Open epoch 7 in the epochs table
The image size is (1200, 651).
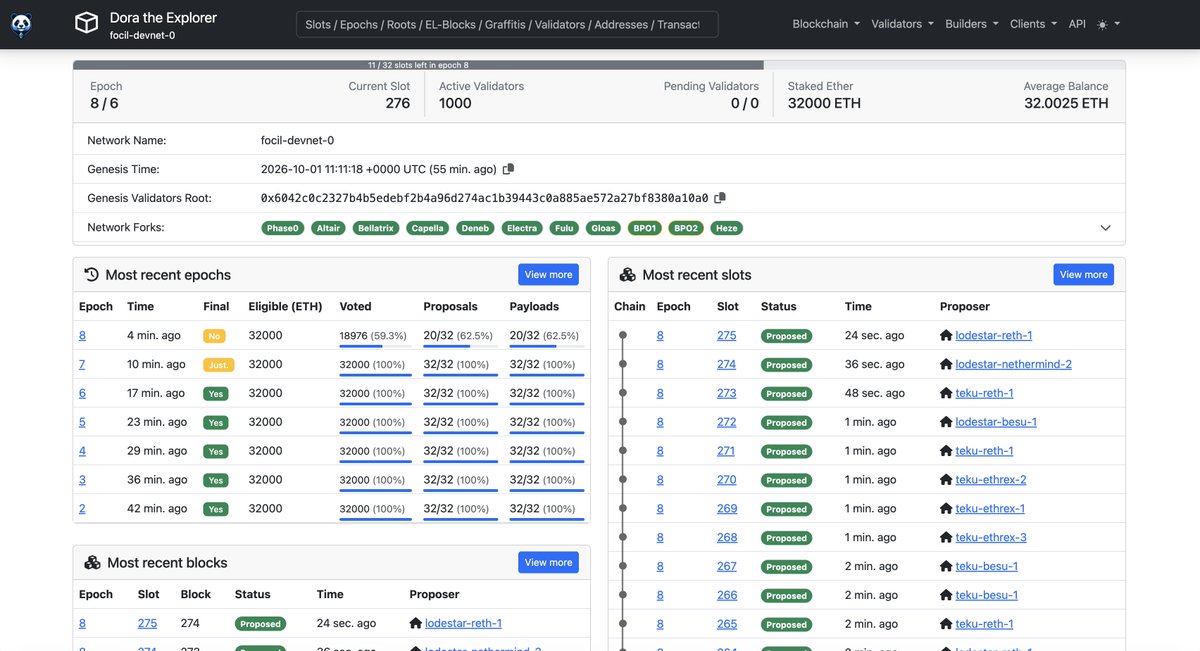[82, 364]
